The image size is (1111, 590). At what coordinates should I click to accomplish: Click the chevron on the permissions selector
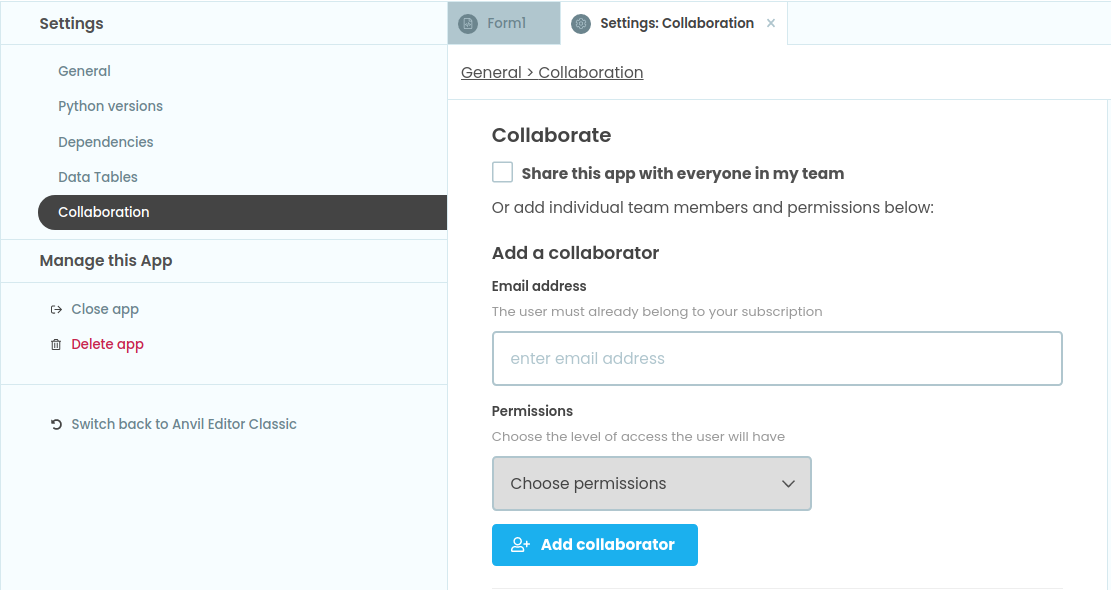pos(789,483)
